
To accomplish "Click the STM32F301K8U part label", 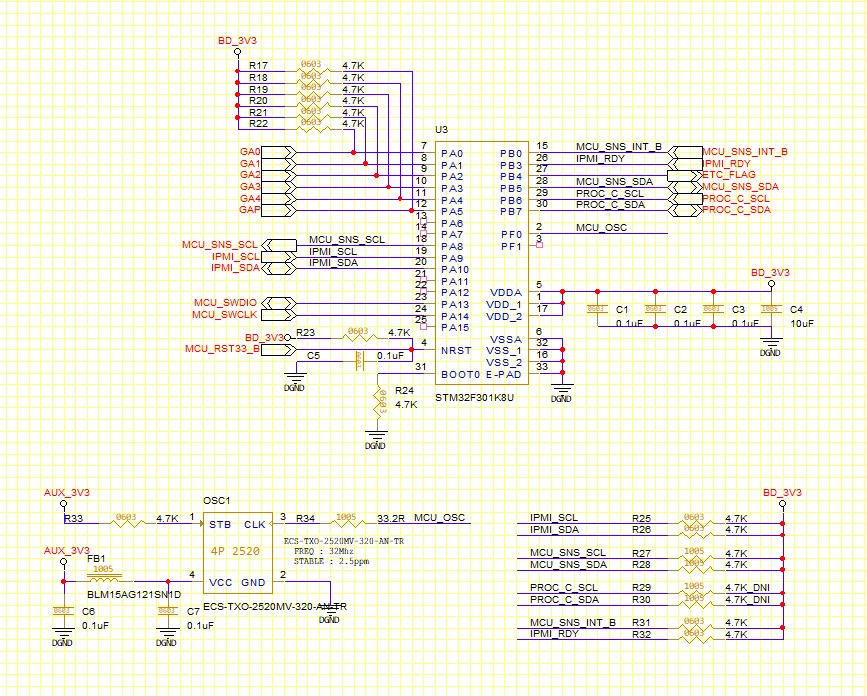I will 474,397.
